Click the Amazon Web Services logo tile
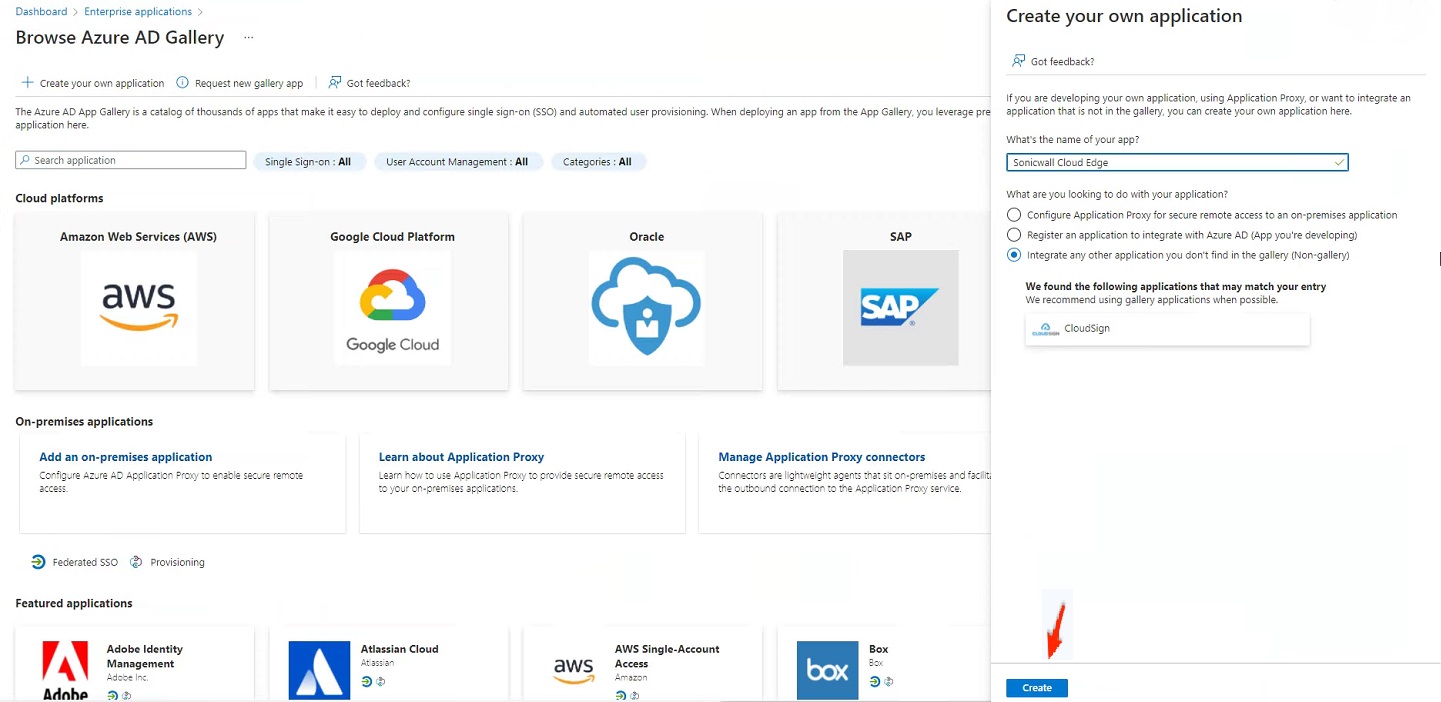This screenshot has width=1441, height=702. [x=139, y=307]
